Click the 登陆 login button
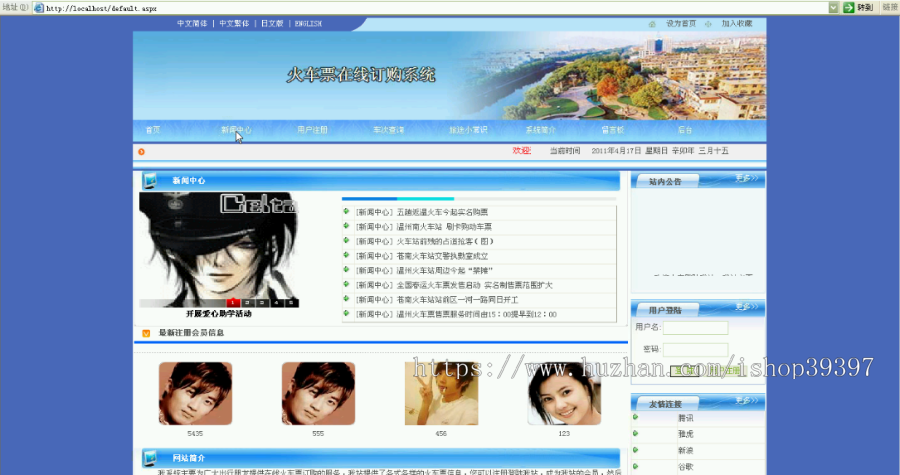Screen dimensions: 900x475 (x=684, y=371)
